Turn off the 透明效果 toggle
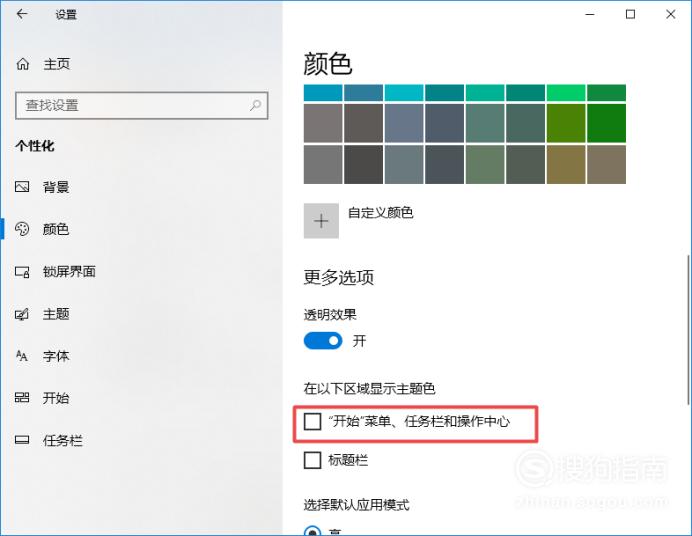 point(323,341)
